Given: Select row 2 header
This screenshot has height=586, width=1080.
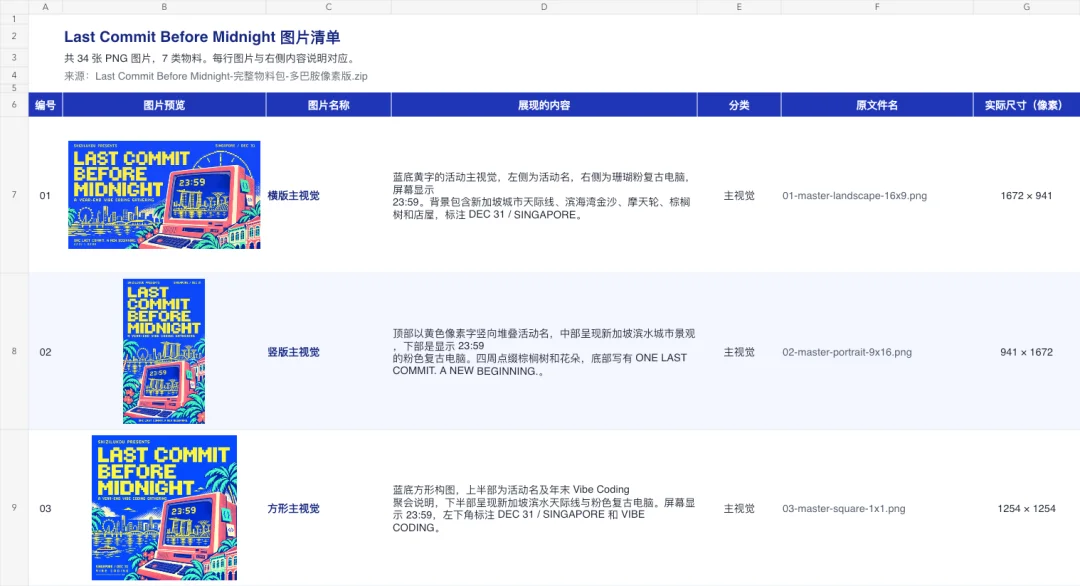Looking at the screenshot, I should click(x=14, y=36).
